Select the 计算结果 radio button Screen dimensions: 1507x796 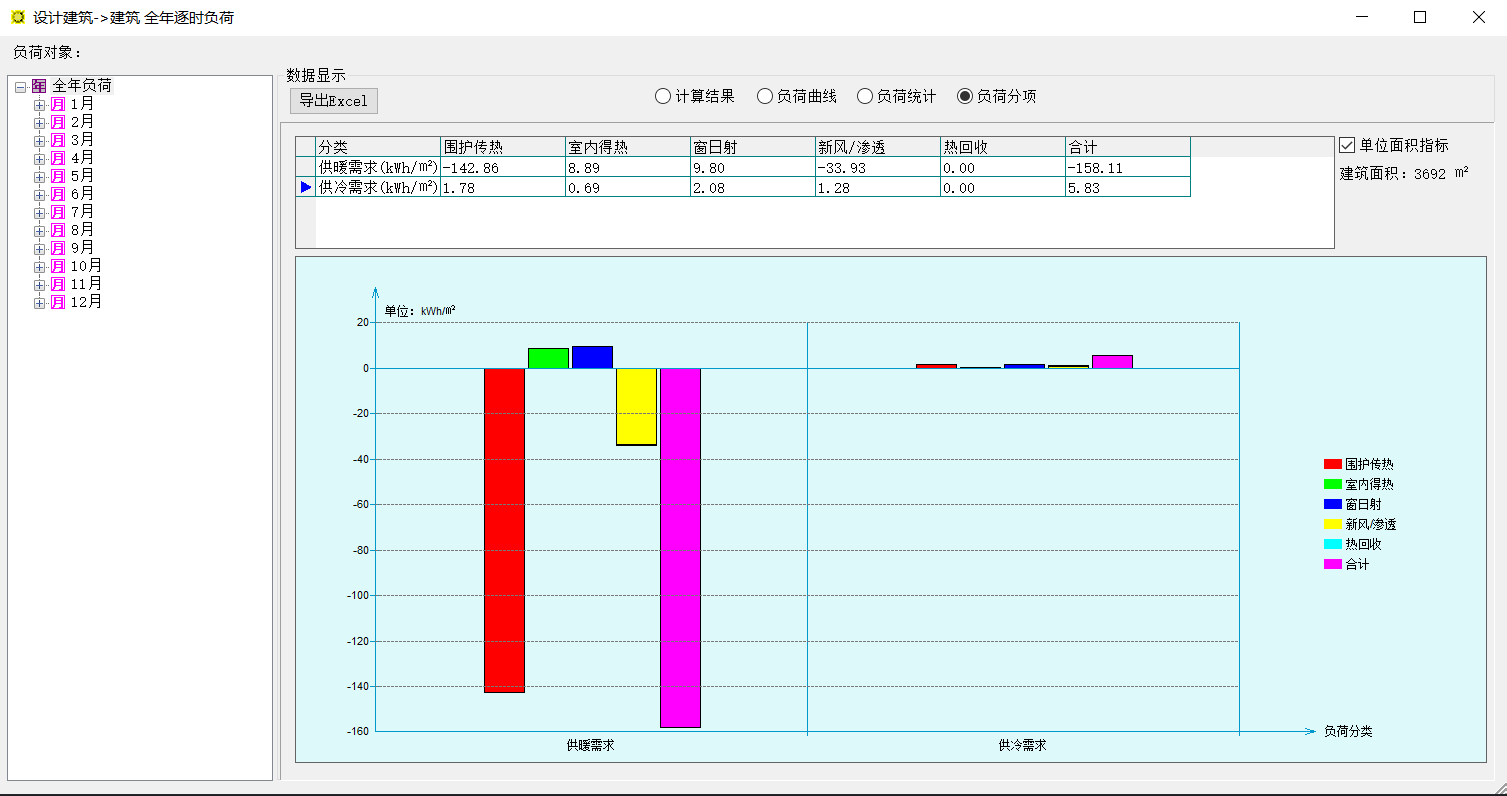[662, 96]
